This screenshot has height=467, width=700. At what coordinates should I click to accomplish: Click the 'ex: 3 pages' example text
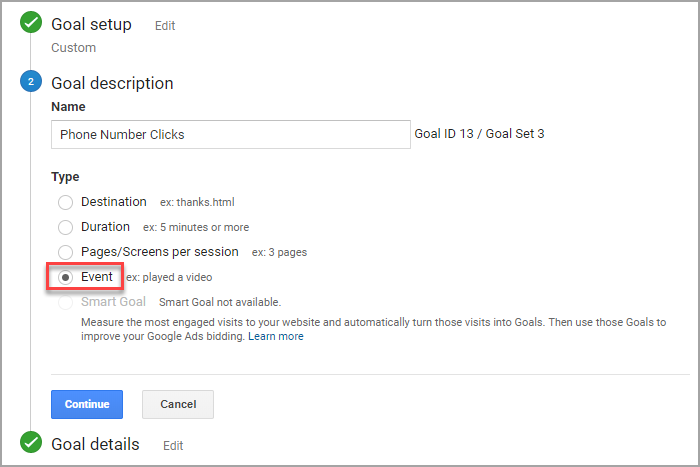279,252
